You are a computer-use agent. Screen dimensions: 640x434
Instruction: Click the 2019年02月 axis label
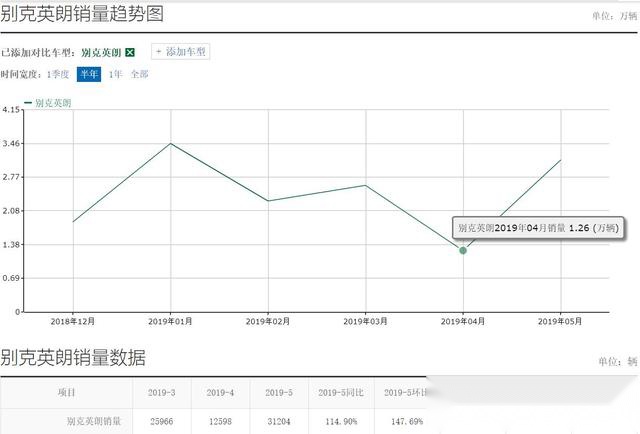click(x=268, y=322)
